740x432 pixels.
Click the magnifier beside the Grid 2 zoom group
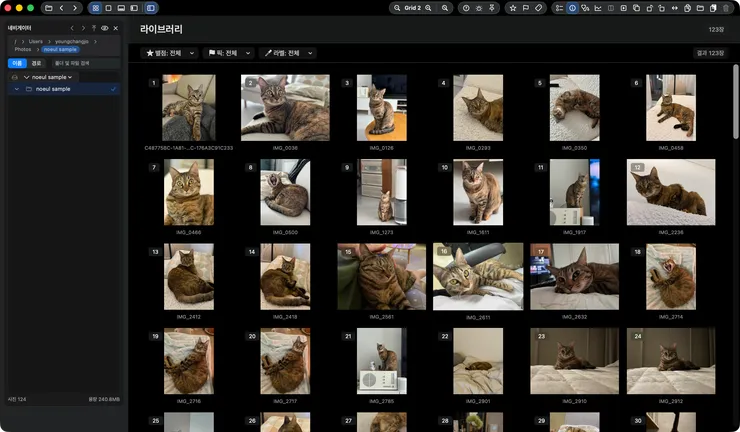pos(445,8)
